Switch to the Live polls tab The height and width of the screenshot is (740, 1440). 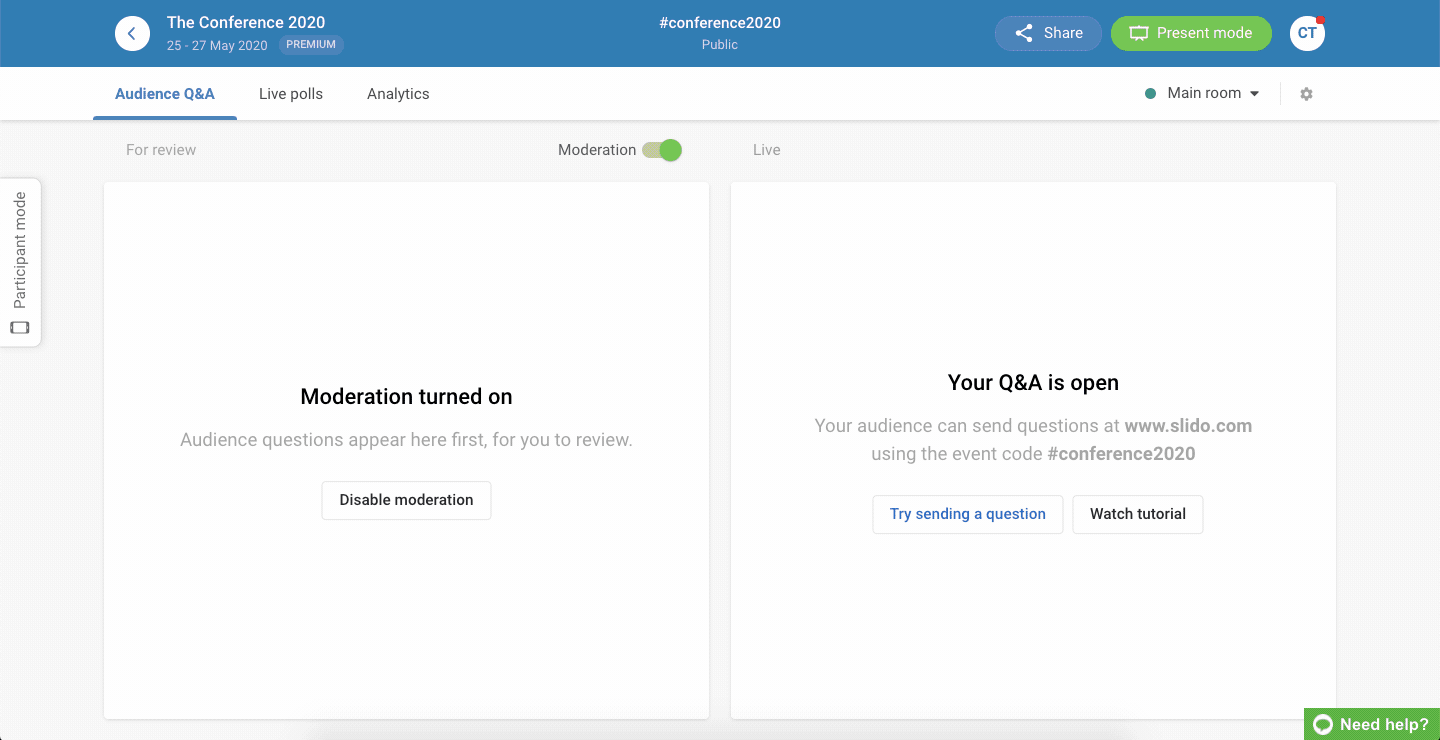[x=291, y=94]
